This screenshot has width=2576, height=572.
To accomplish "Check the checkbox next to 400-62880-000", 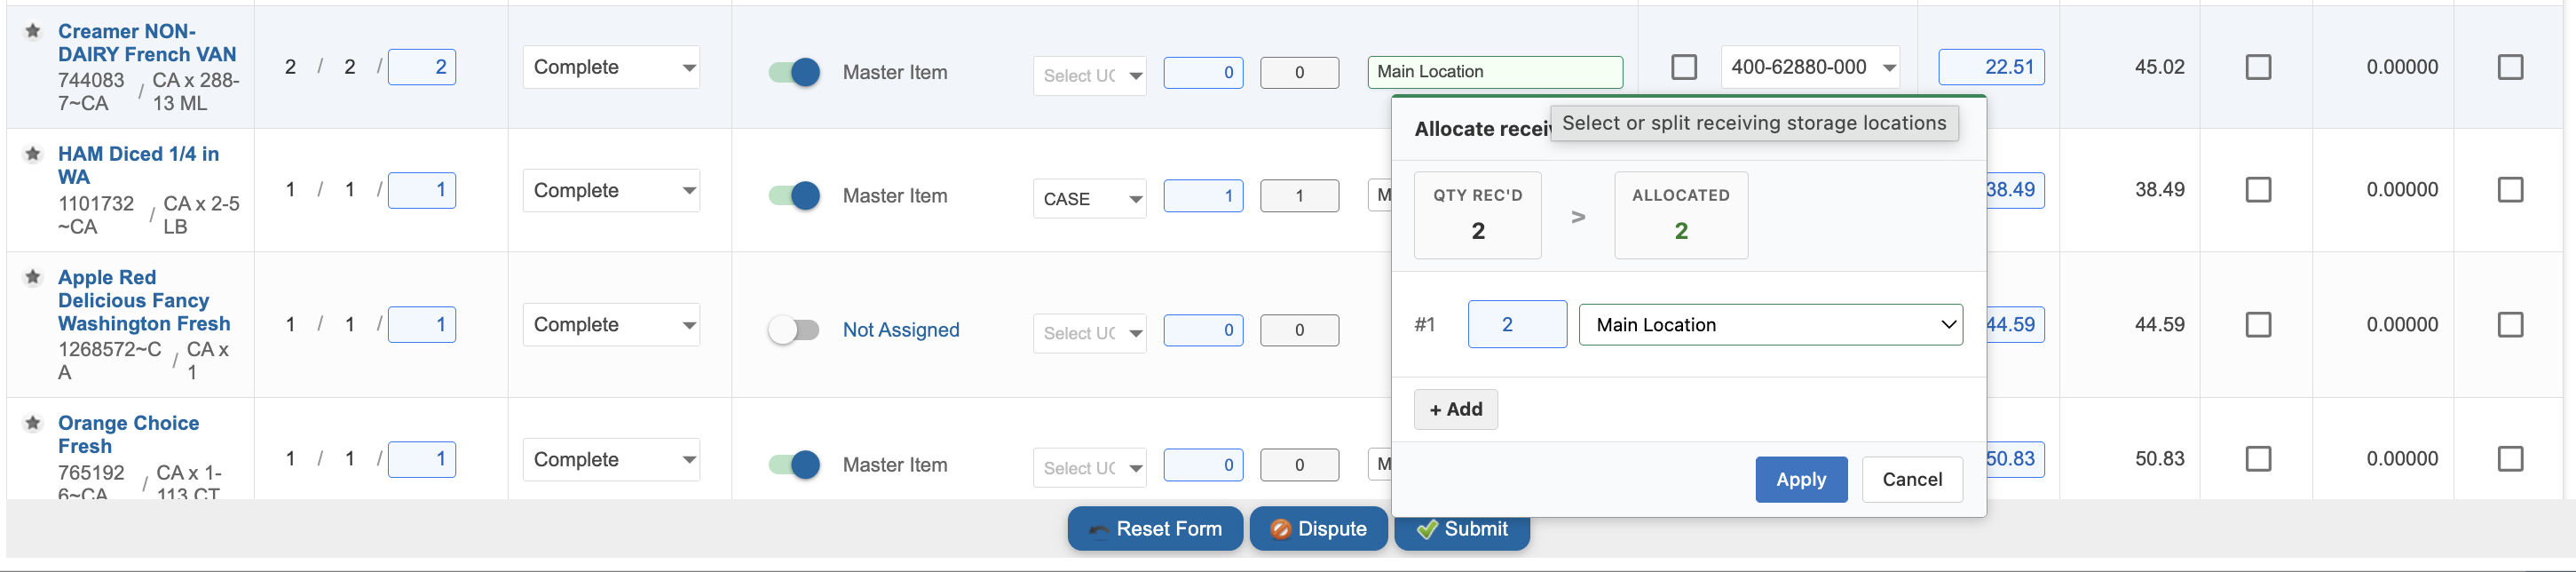I will point(1684,67).
